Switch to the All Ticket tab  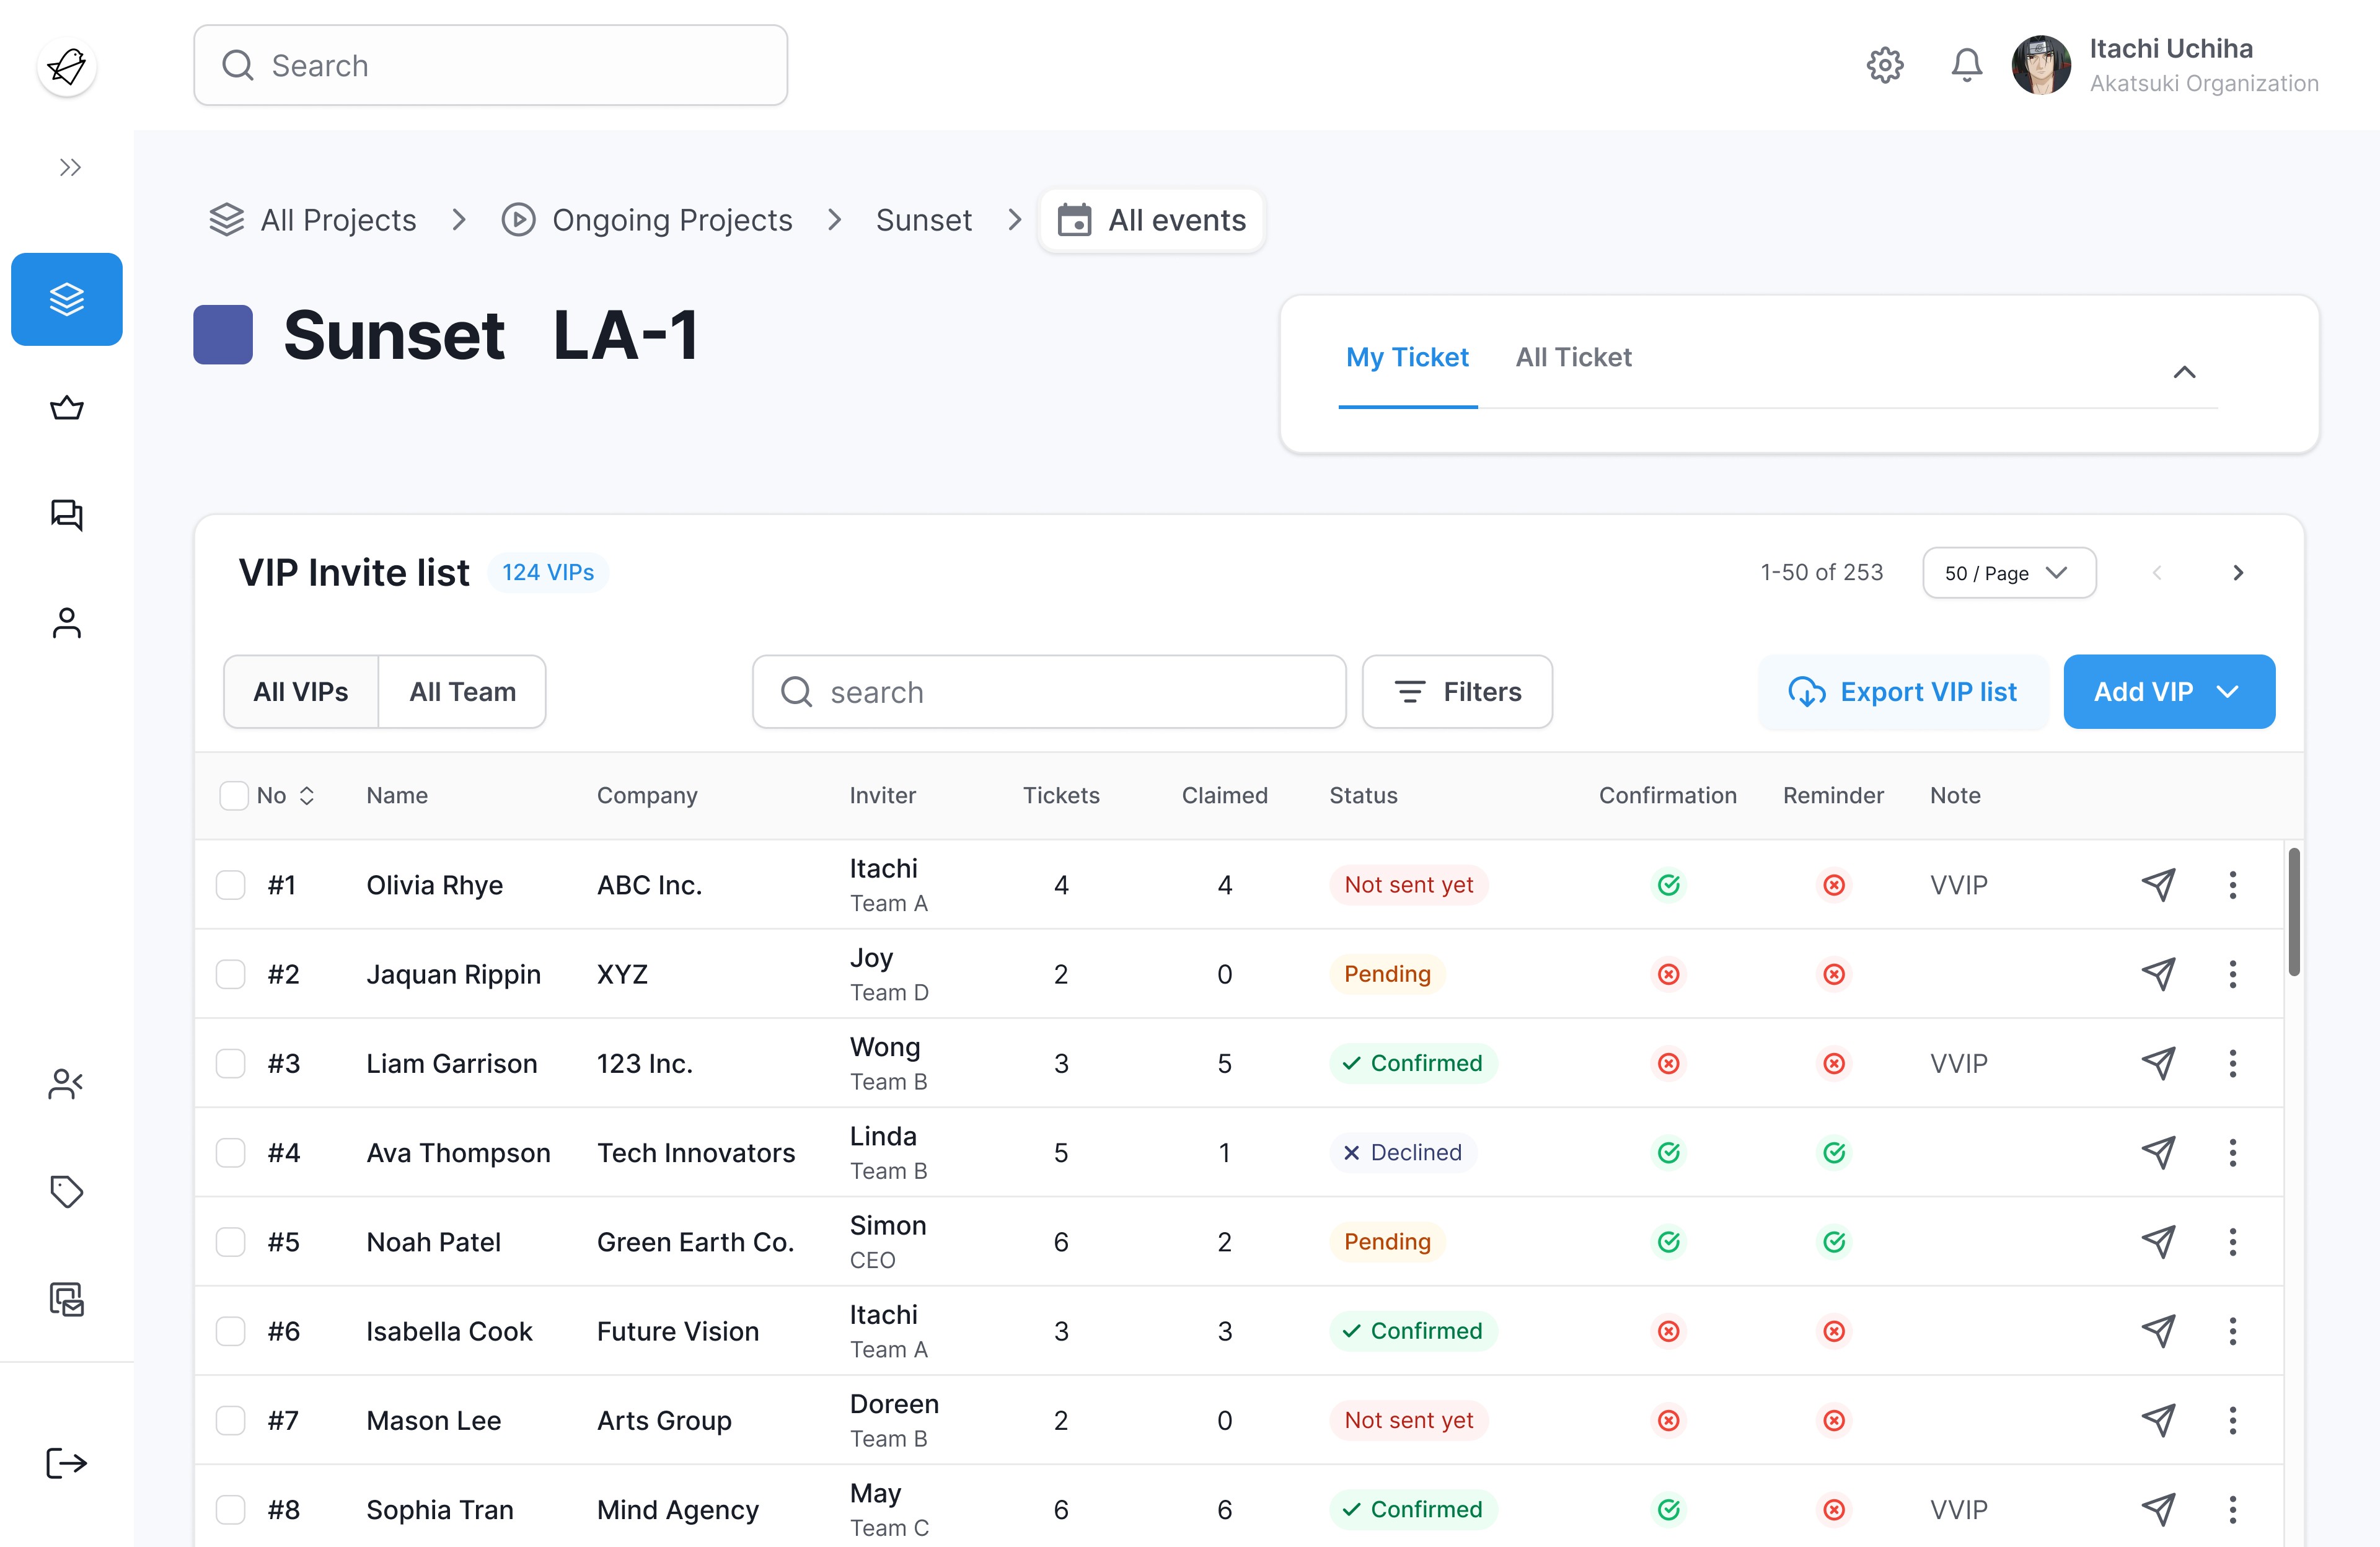(1573, 357)
